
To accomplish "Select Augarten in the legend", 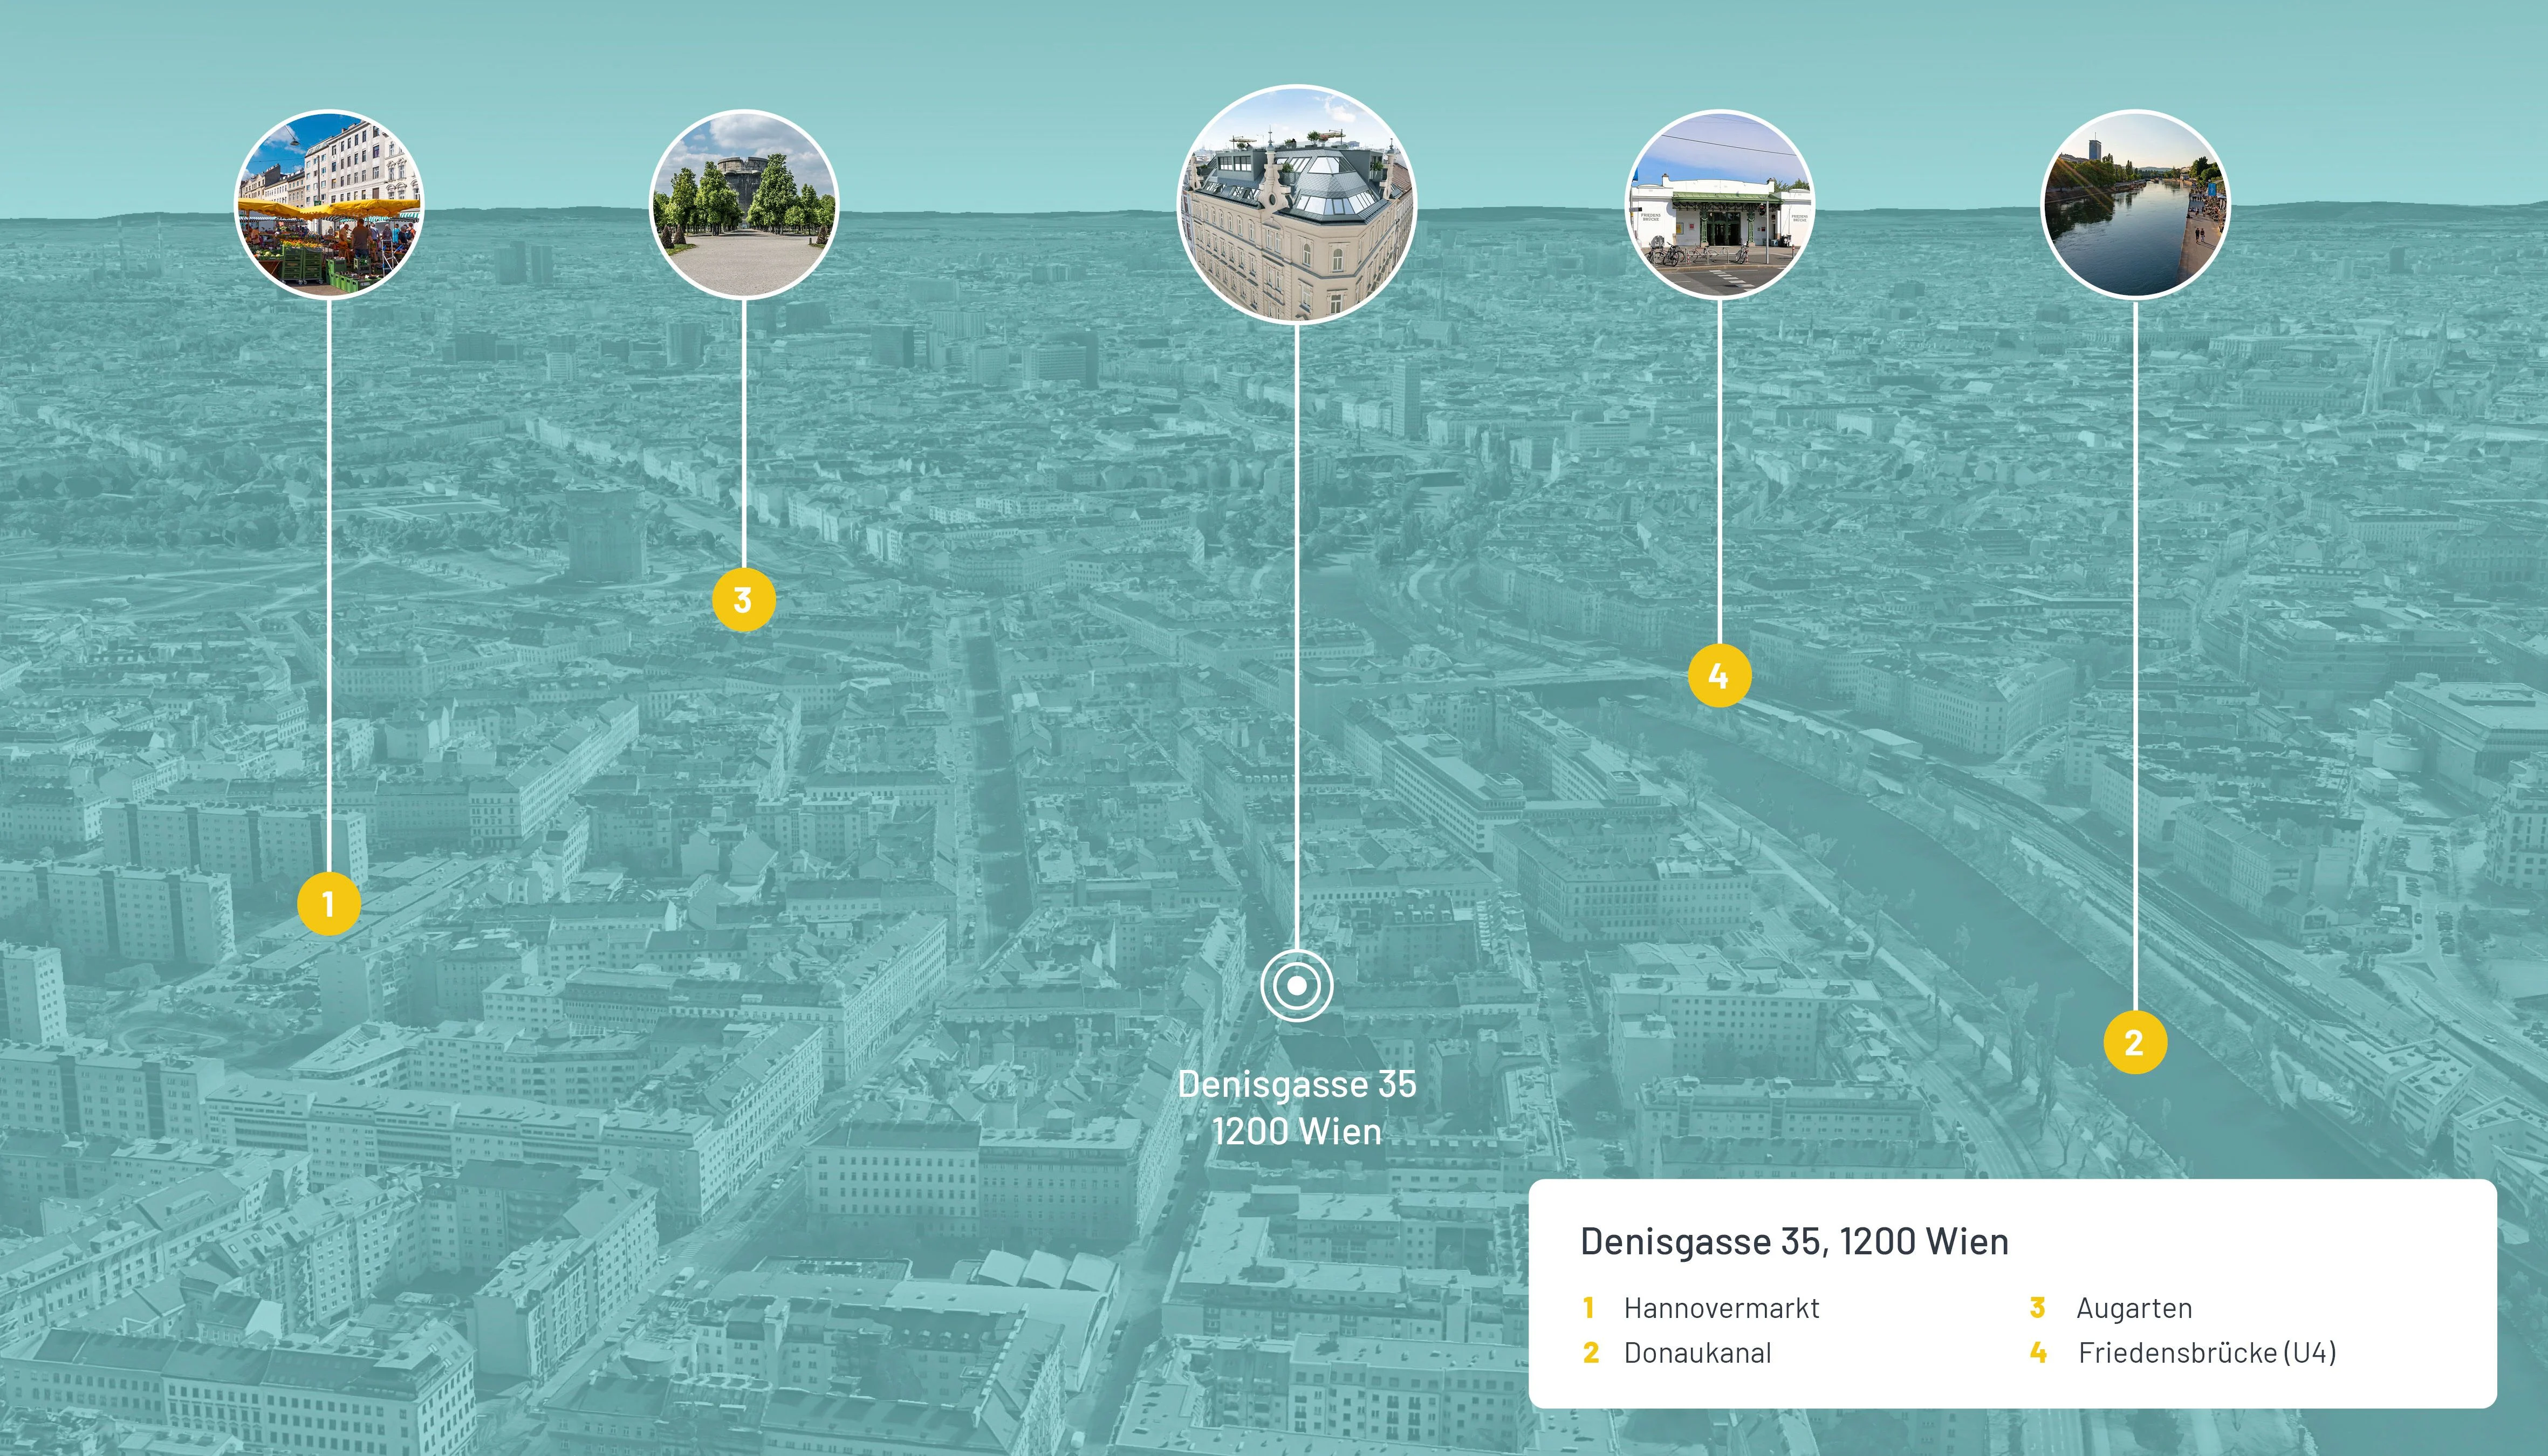I will pyautogui.click(x=2134, y=1308).
